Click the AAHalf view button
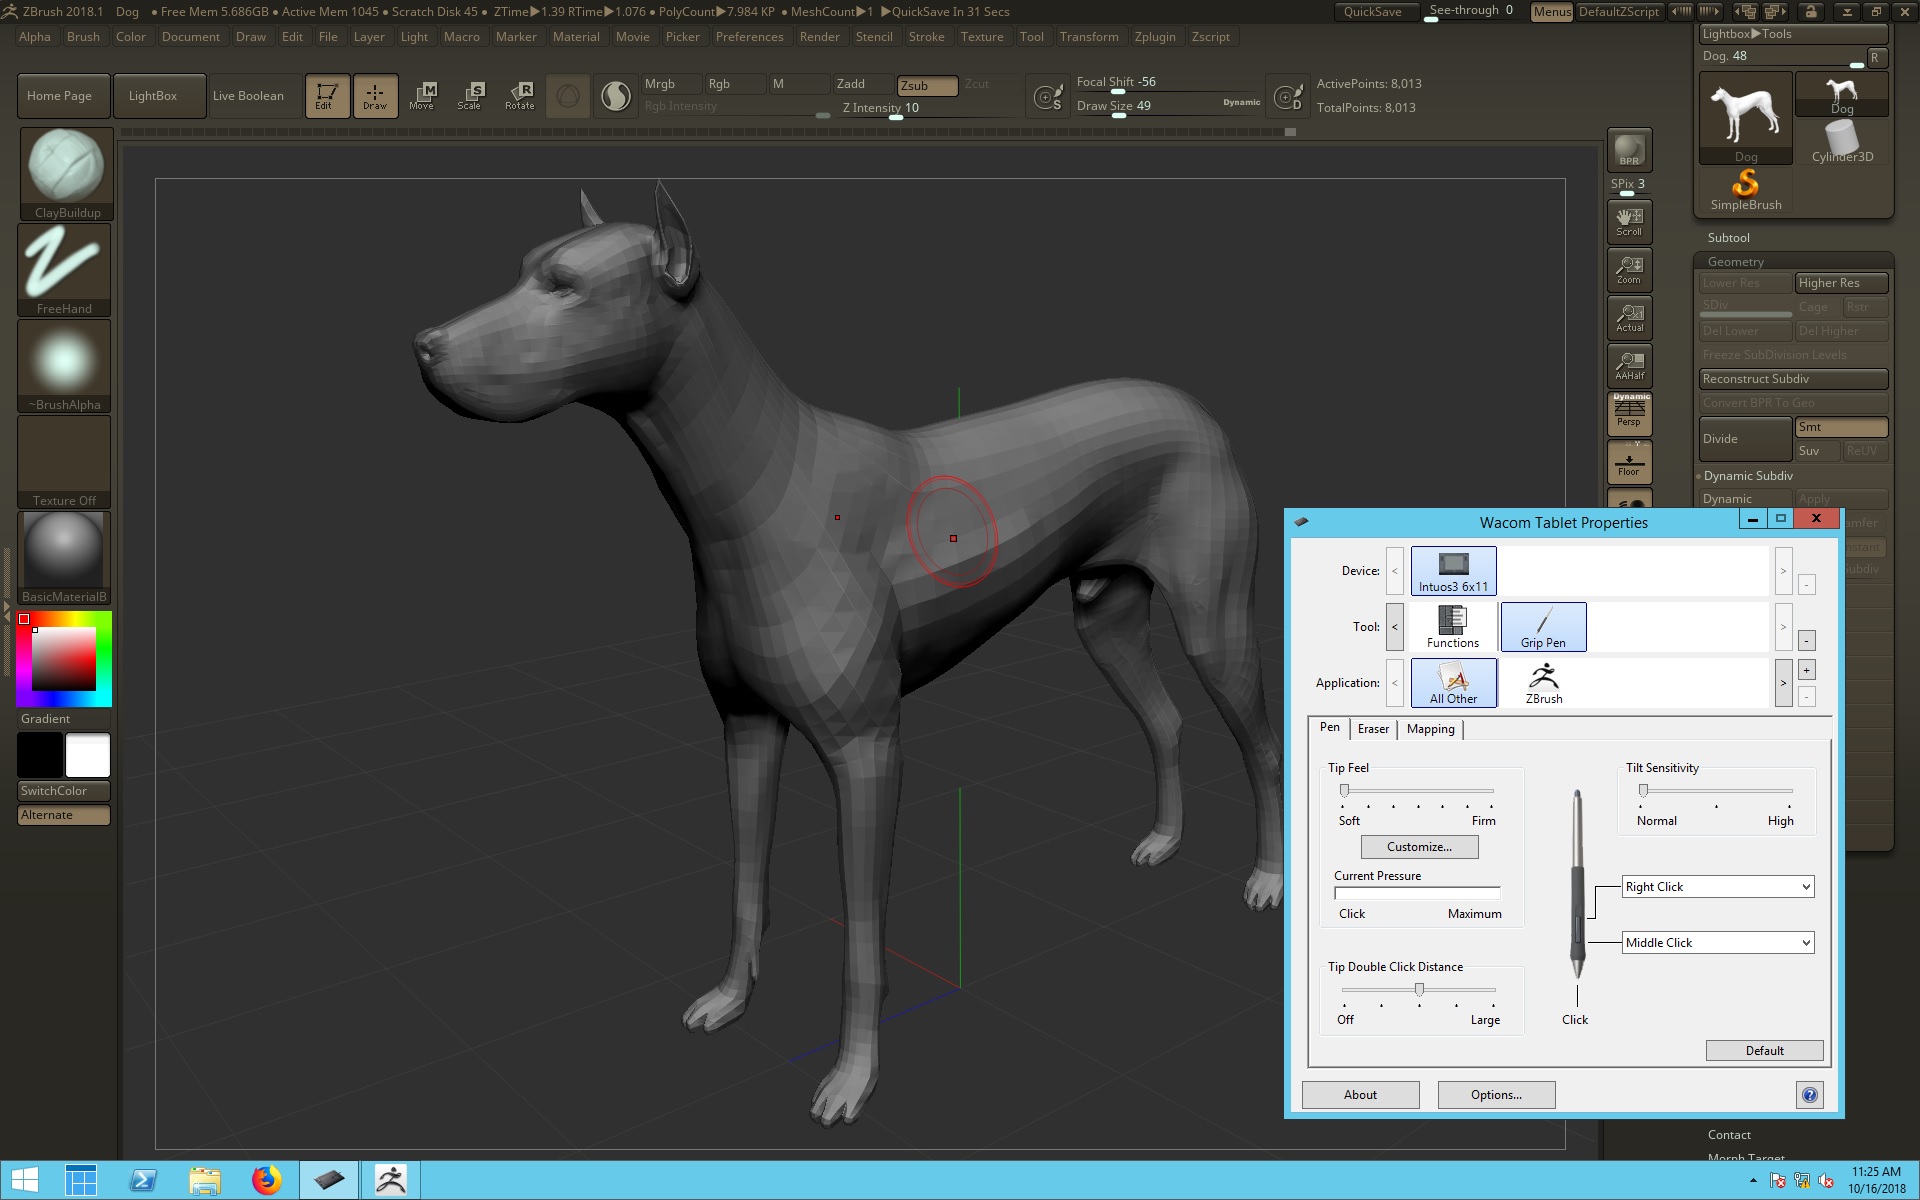The height and width of the screenshot is (1200, 1920). (x=1629, y=366)
